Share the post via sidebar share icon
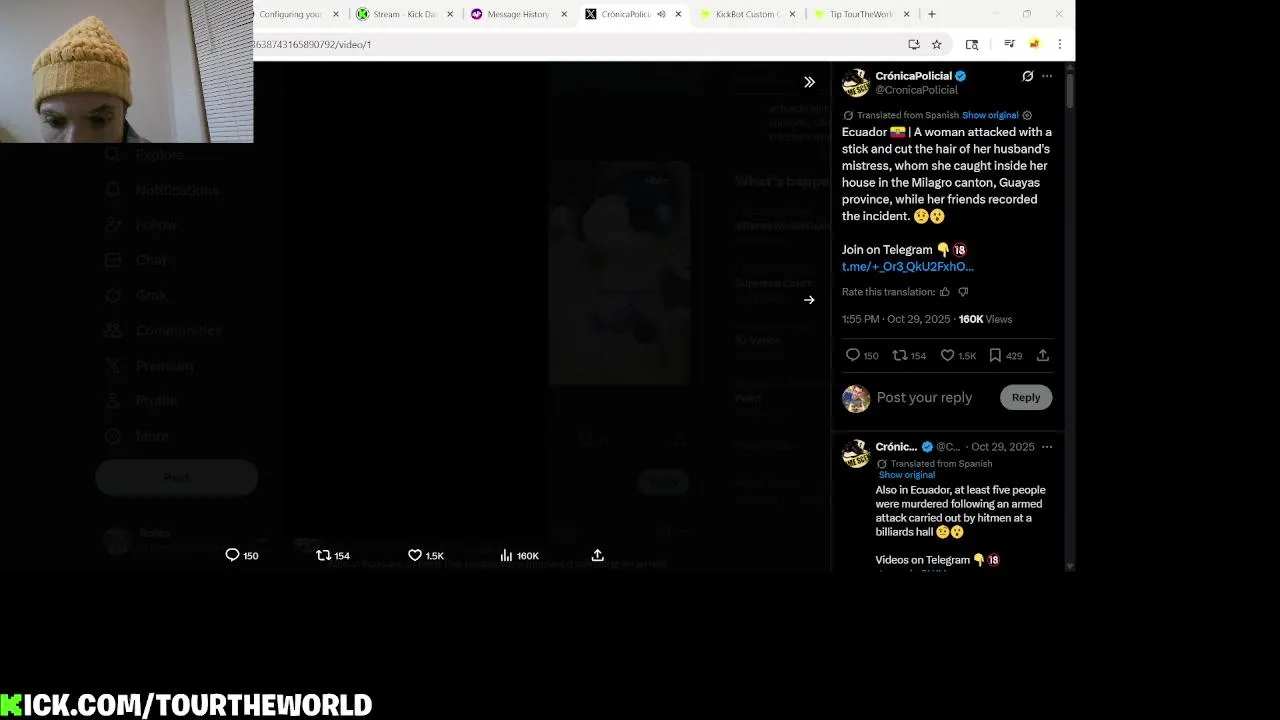Viewport: 1280px width, 720px height. (1043, 355)
